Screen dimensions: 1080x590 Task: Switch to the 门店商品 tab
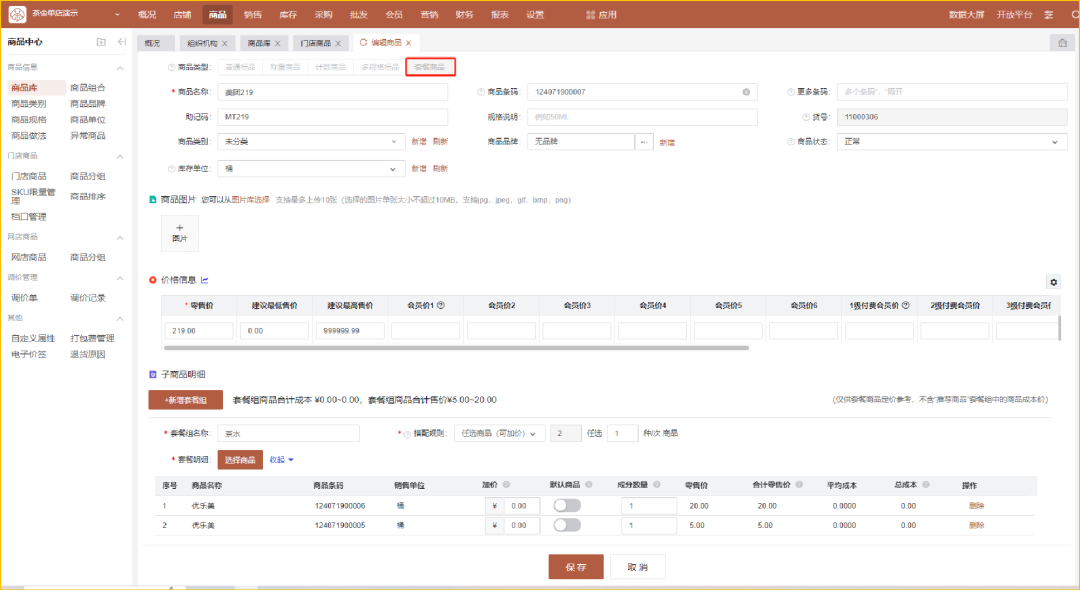(x=316, y=43)
